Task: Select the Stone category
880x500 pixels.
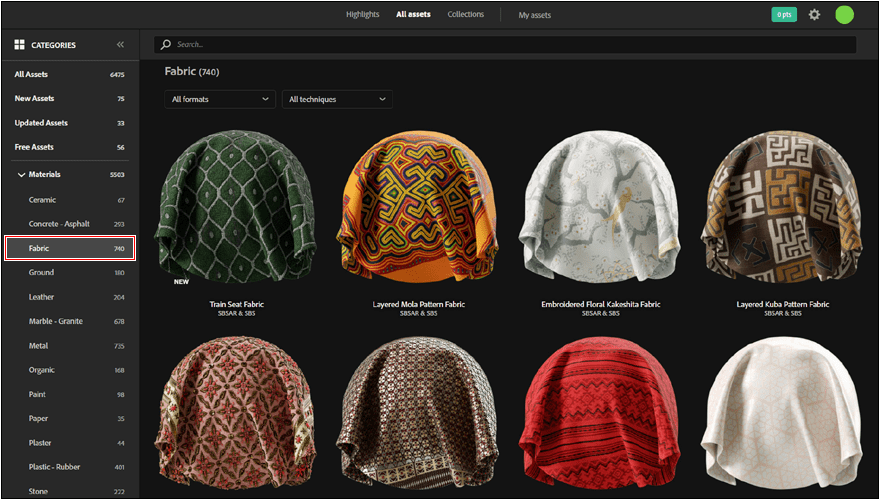Action: tap(70, 491)
